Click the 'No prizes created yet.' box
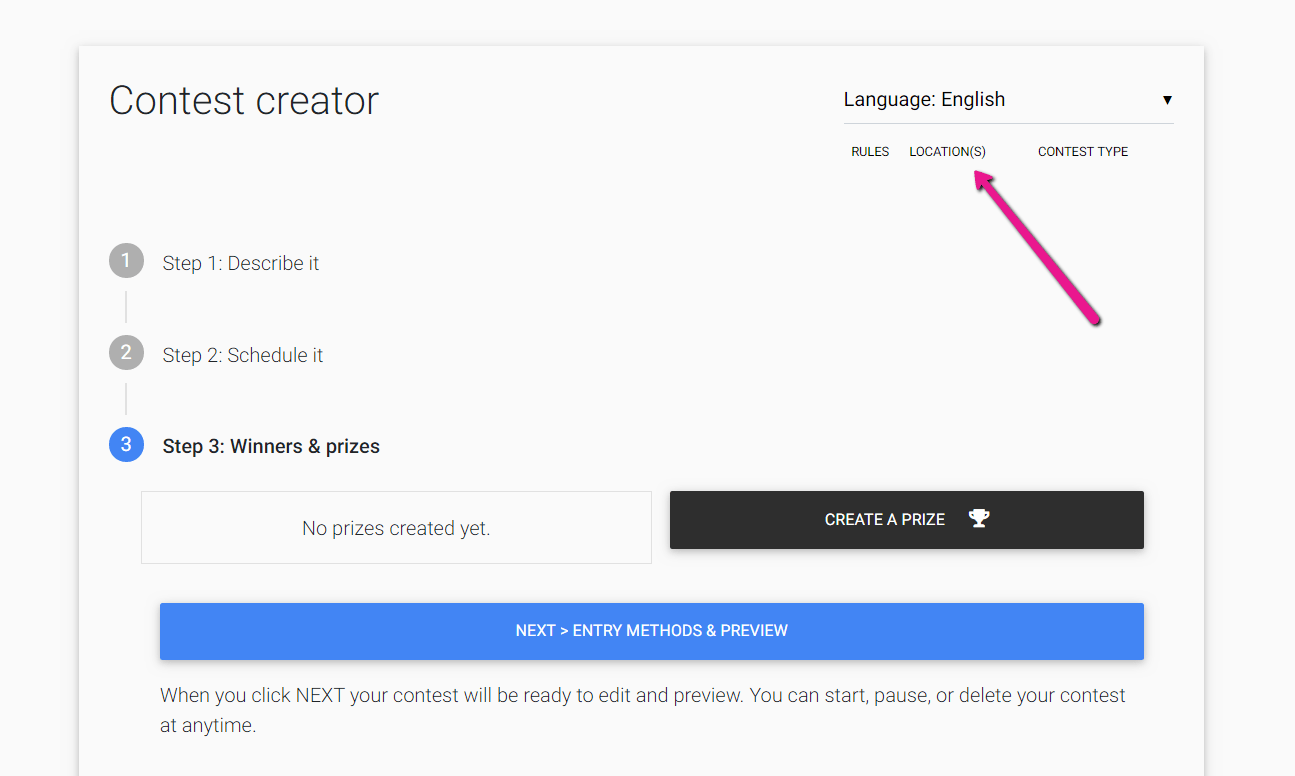The image size is (1295, 776). pyautogui.click(x=396, y=527)
